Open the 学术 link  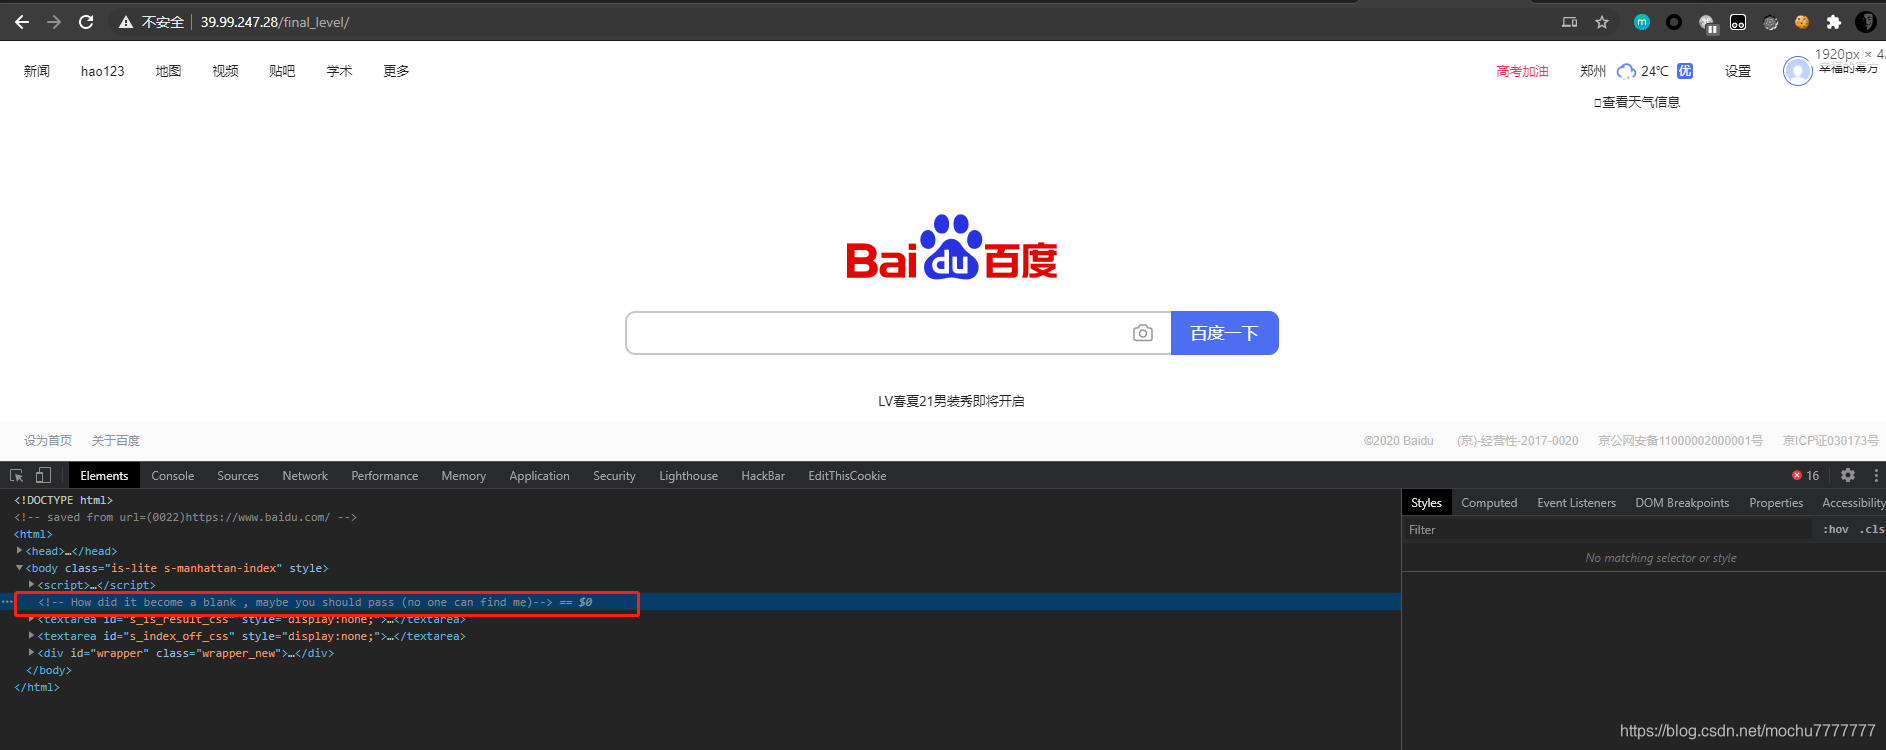coord(339,71)
